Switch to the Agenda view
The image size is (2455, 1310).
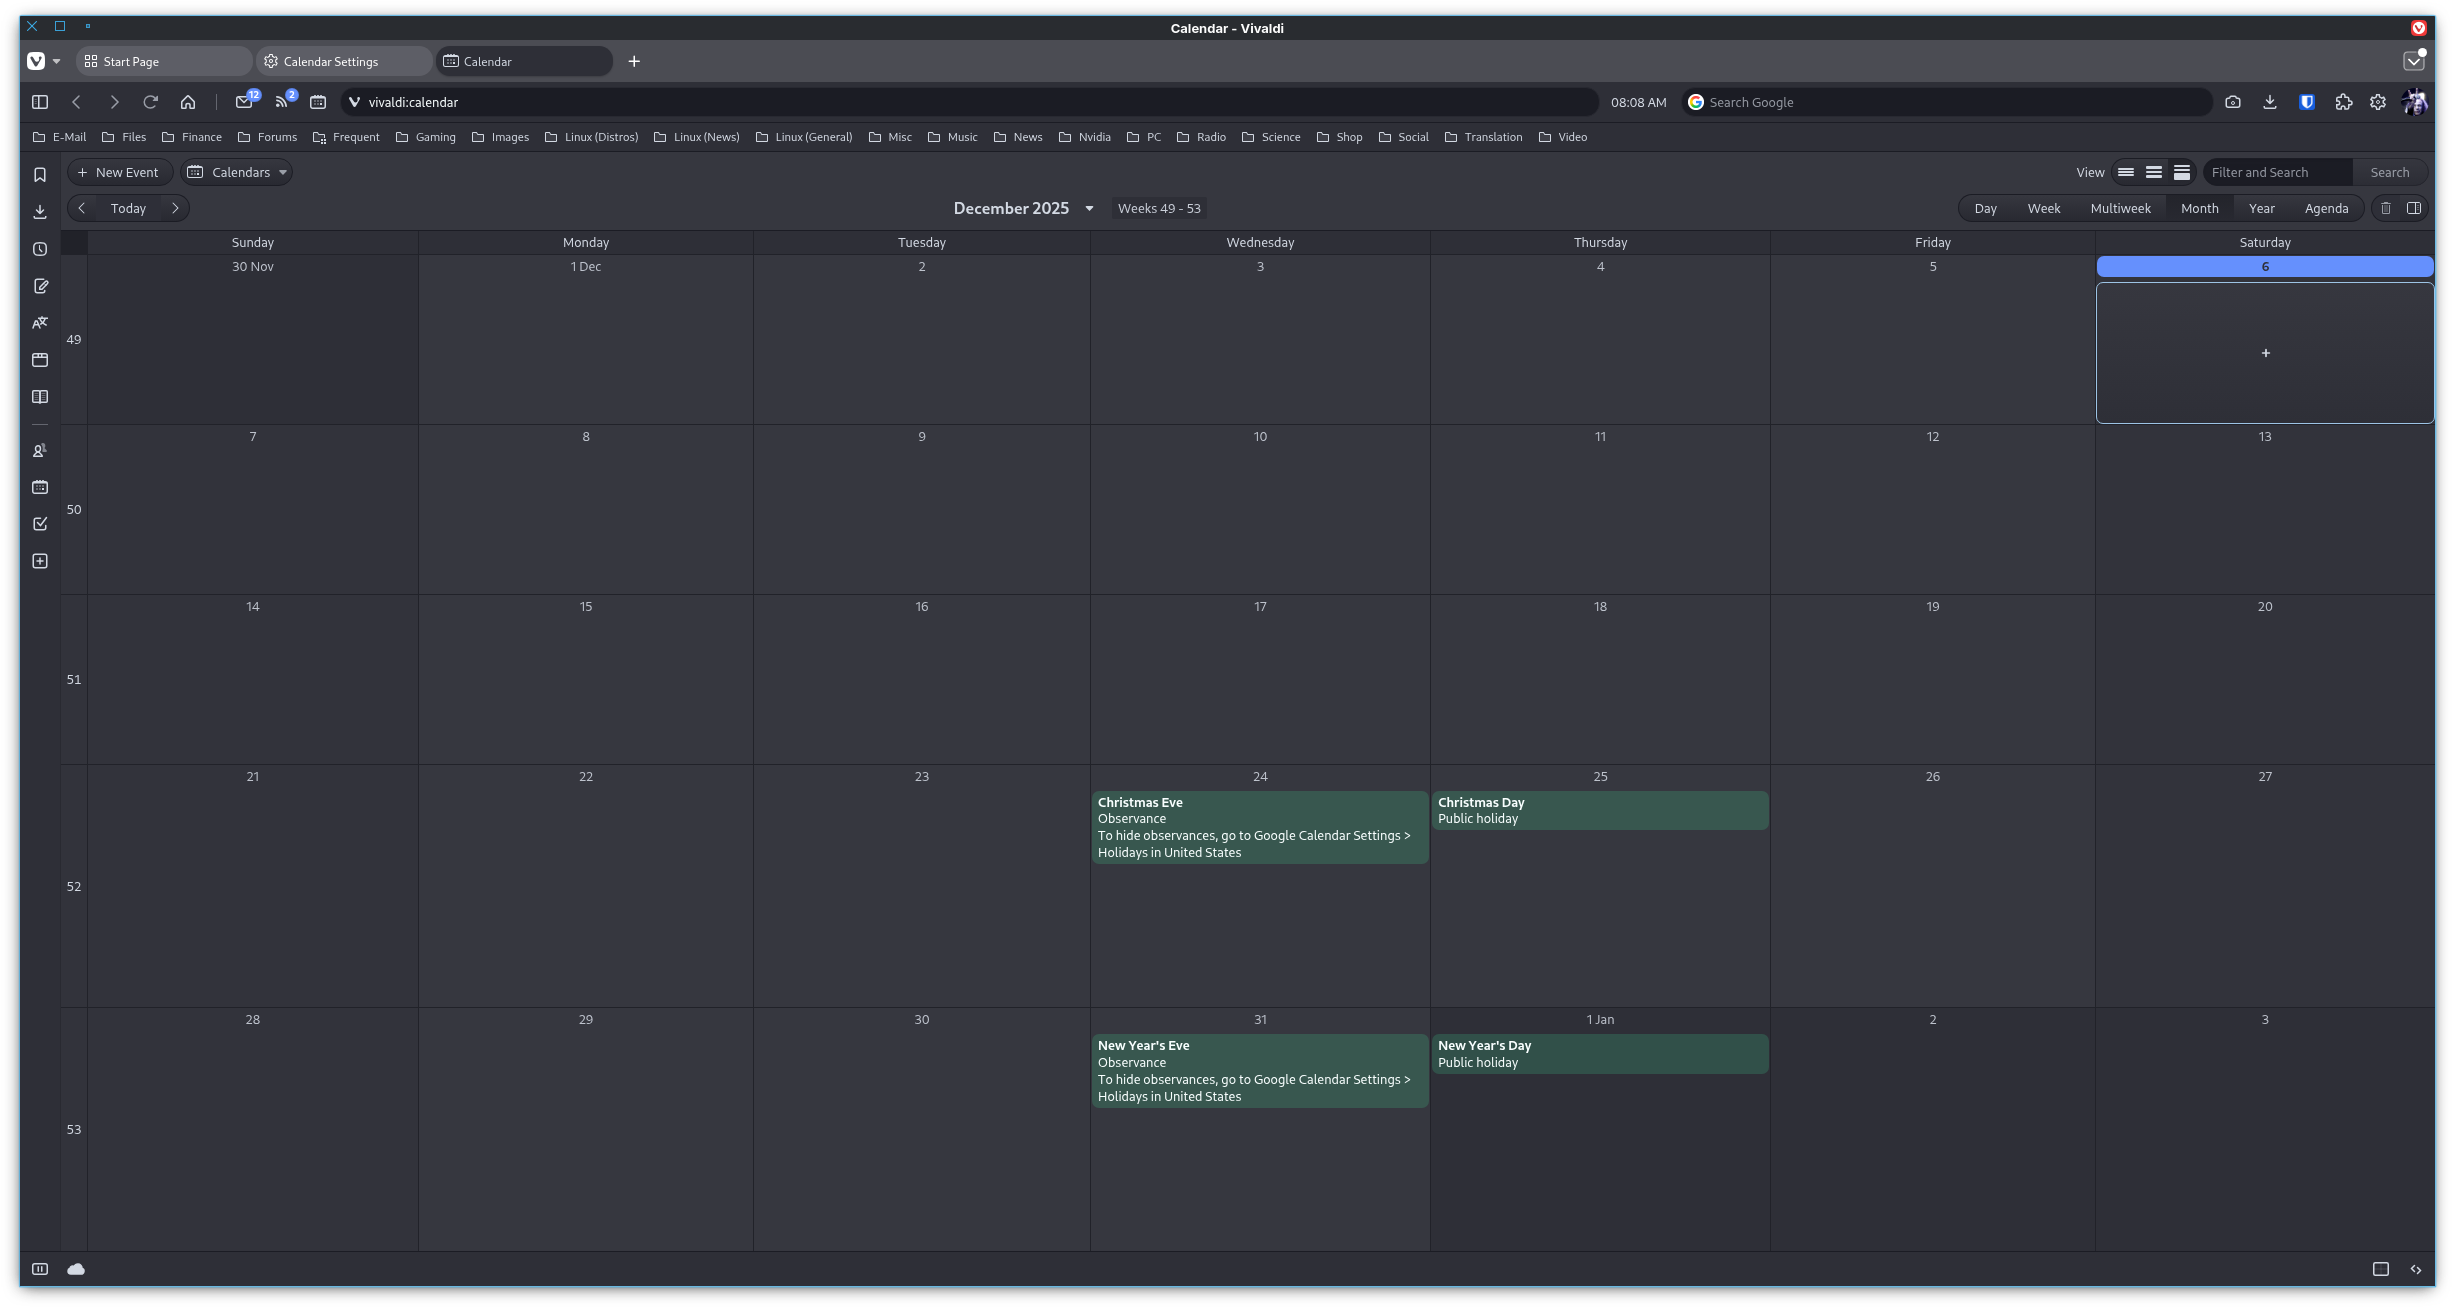(x=2326, y=208)
